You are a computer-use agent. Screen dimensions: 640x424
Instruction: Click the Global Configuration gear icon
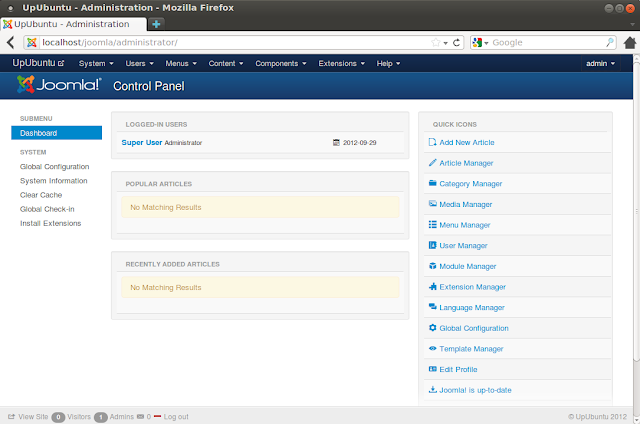point(433,327)
